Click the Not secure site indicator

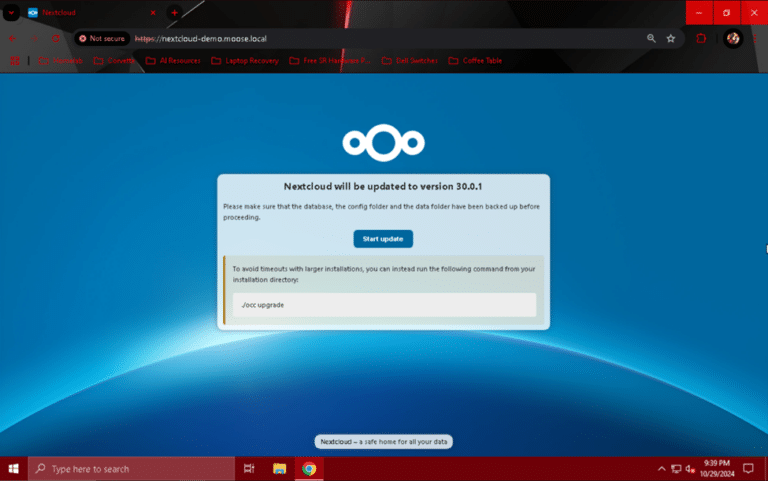point(102,38)
